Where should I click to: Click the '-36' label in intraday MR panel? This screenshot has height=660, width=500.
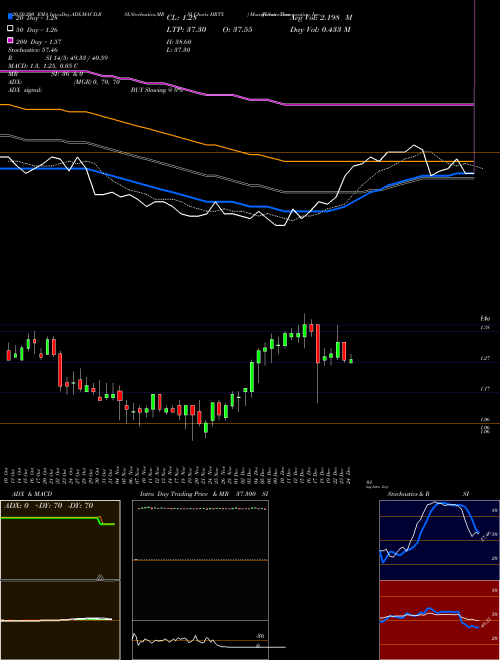(x=261, y=636)
